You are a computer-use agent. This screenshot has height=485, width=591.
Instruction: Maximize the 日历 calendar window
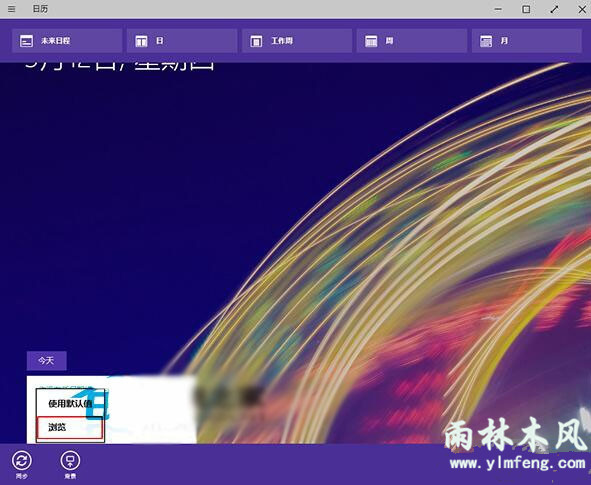point(526,9)
